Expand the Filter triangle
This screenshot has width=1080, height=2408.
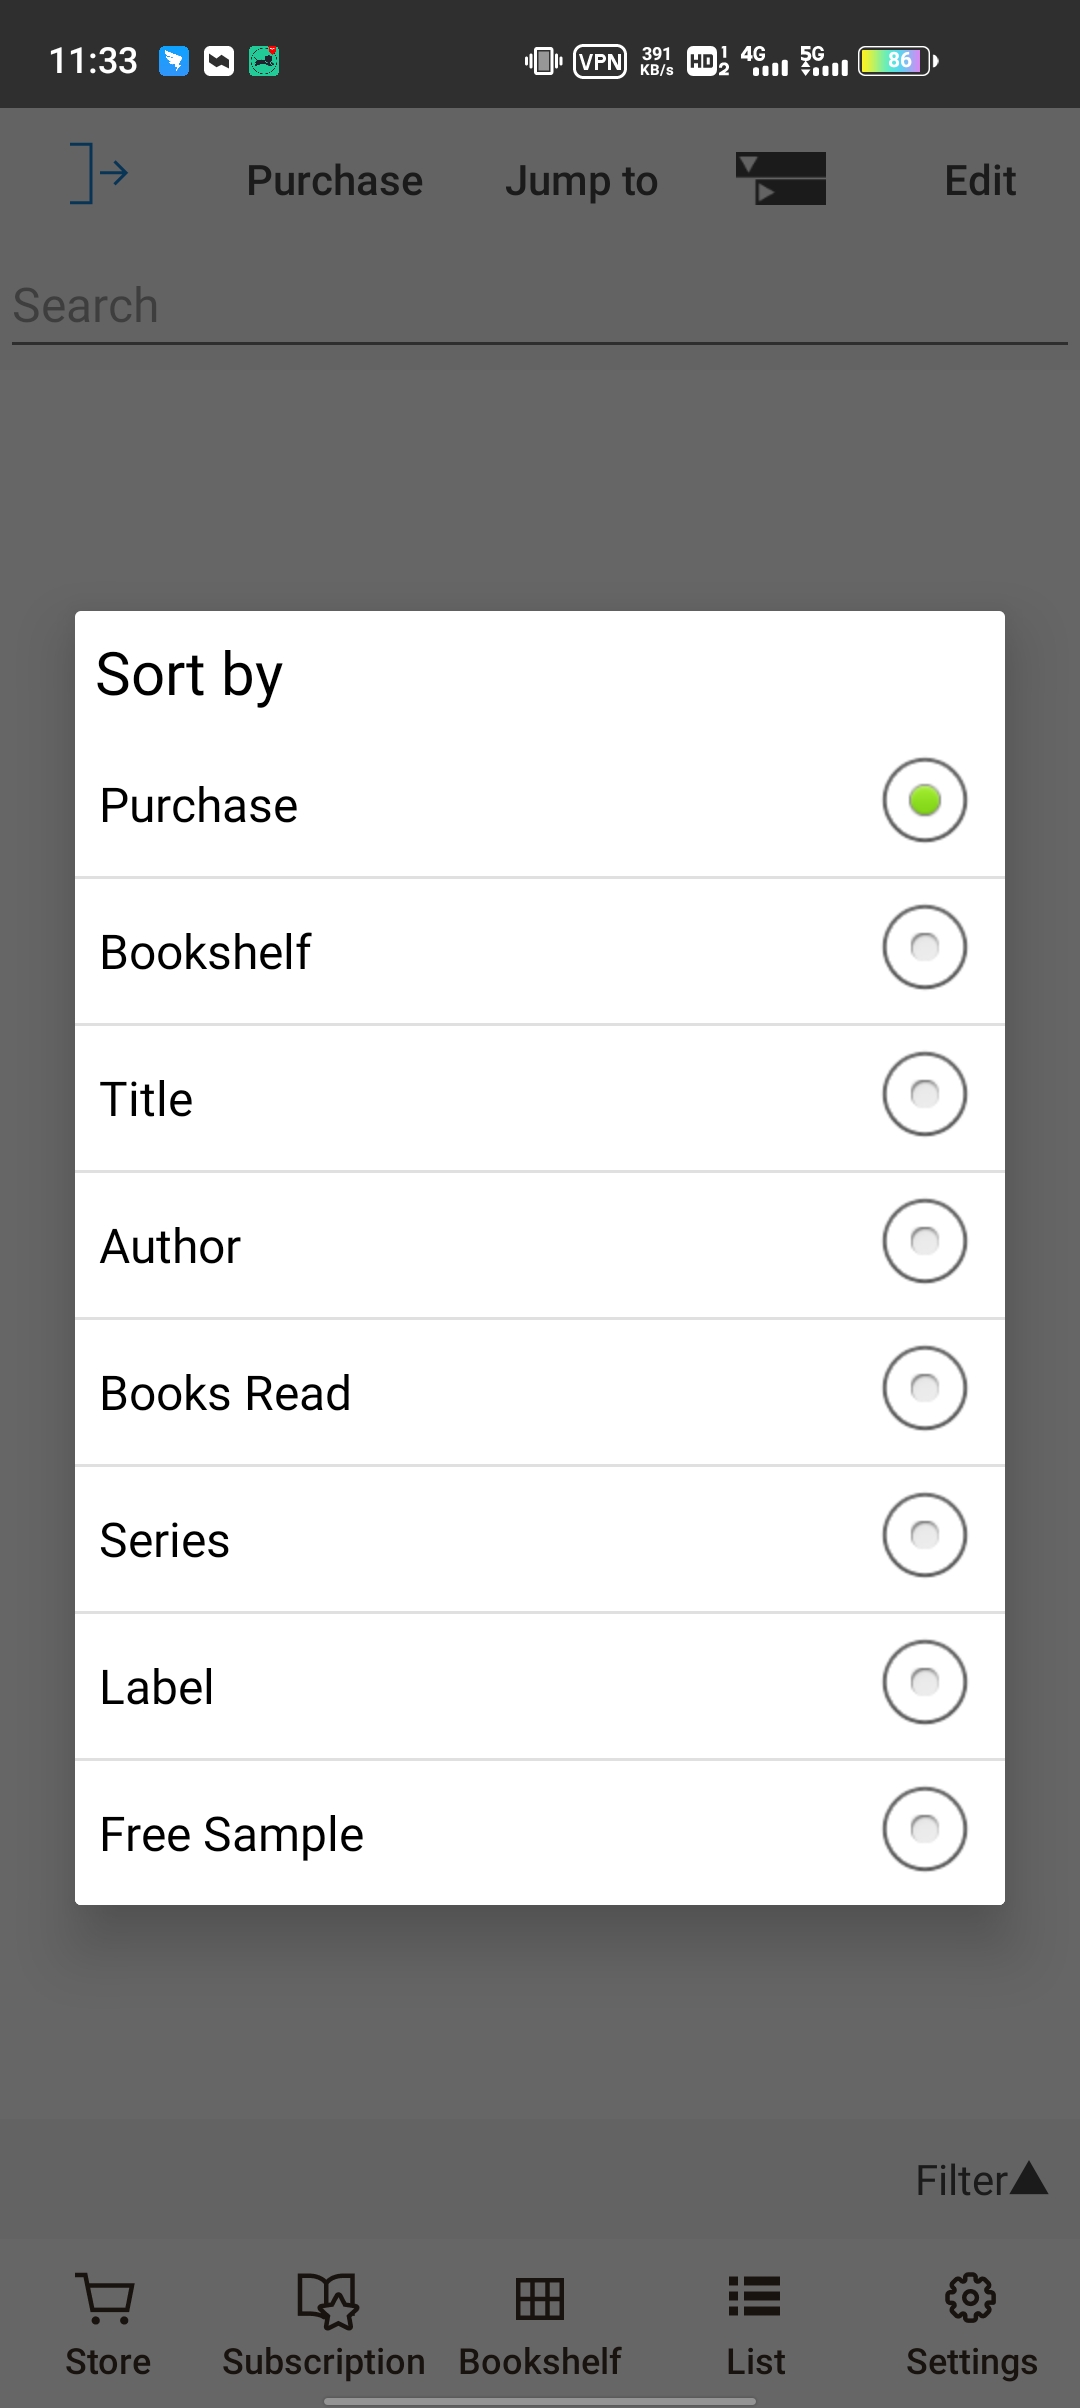[1027, 2179]
